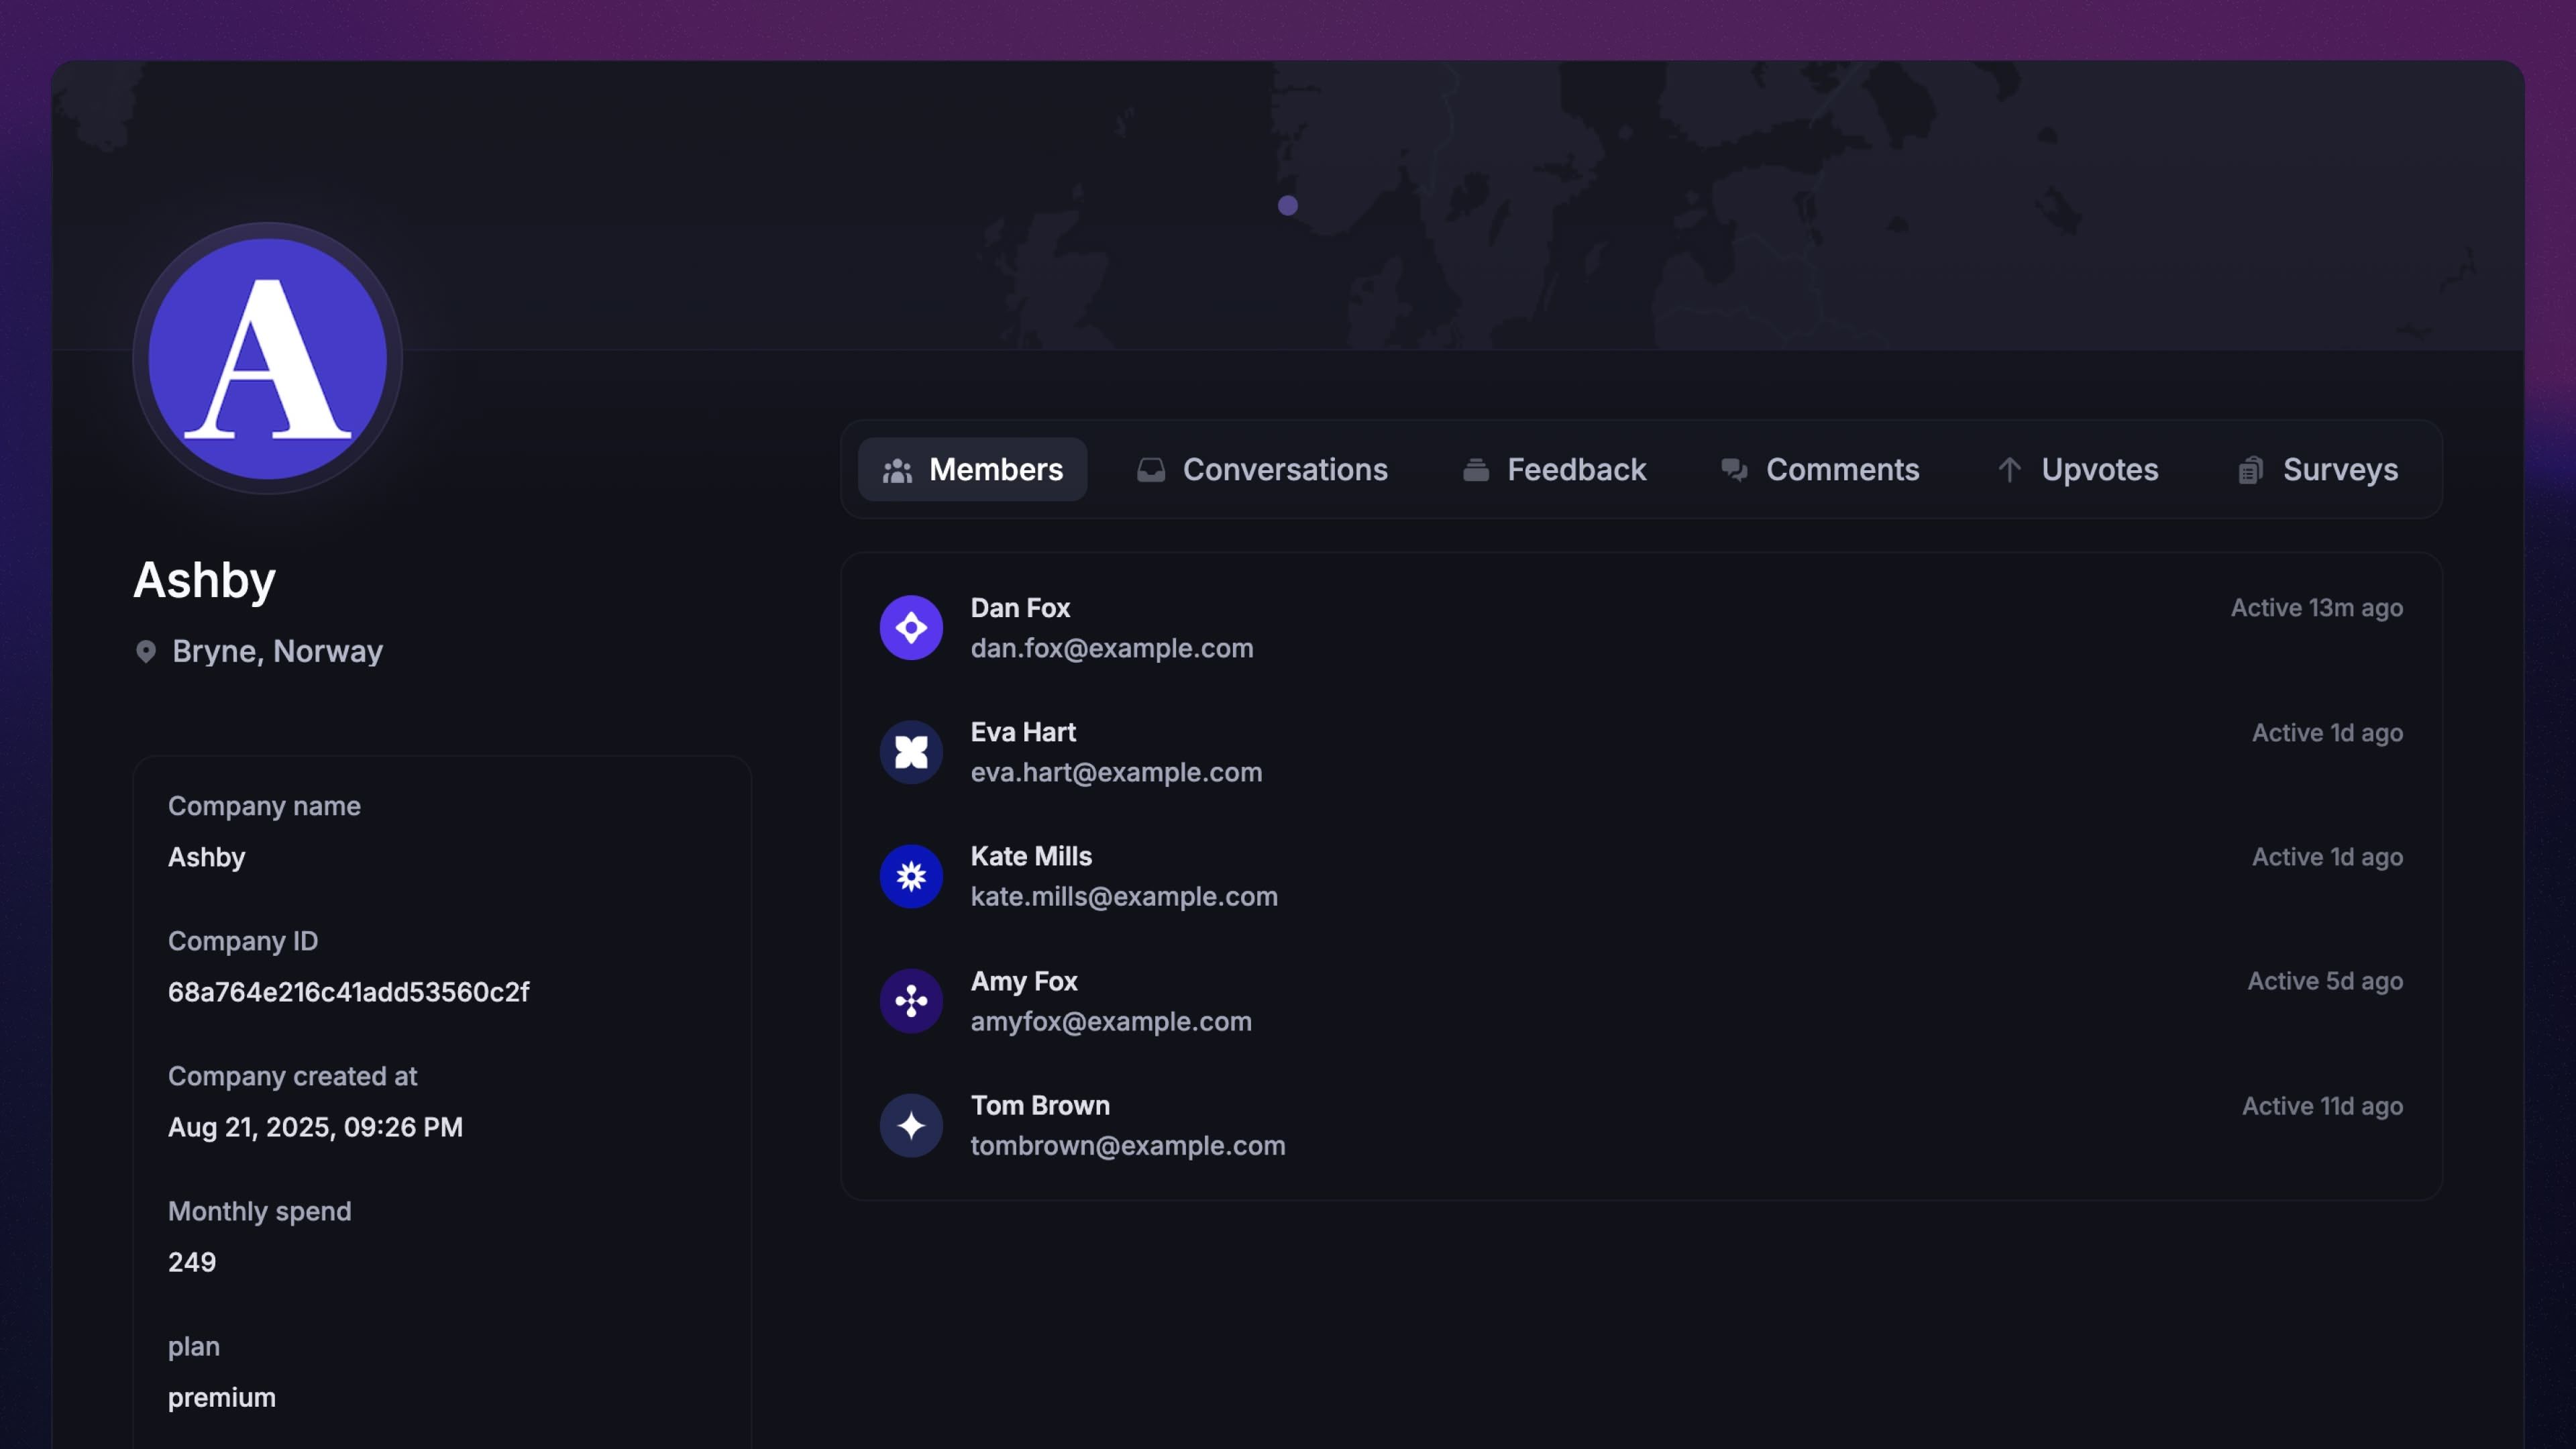Switch to the Conversations tab
The width and height of the screenshot is (2576, 1449).
pos(1262,470)
